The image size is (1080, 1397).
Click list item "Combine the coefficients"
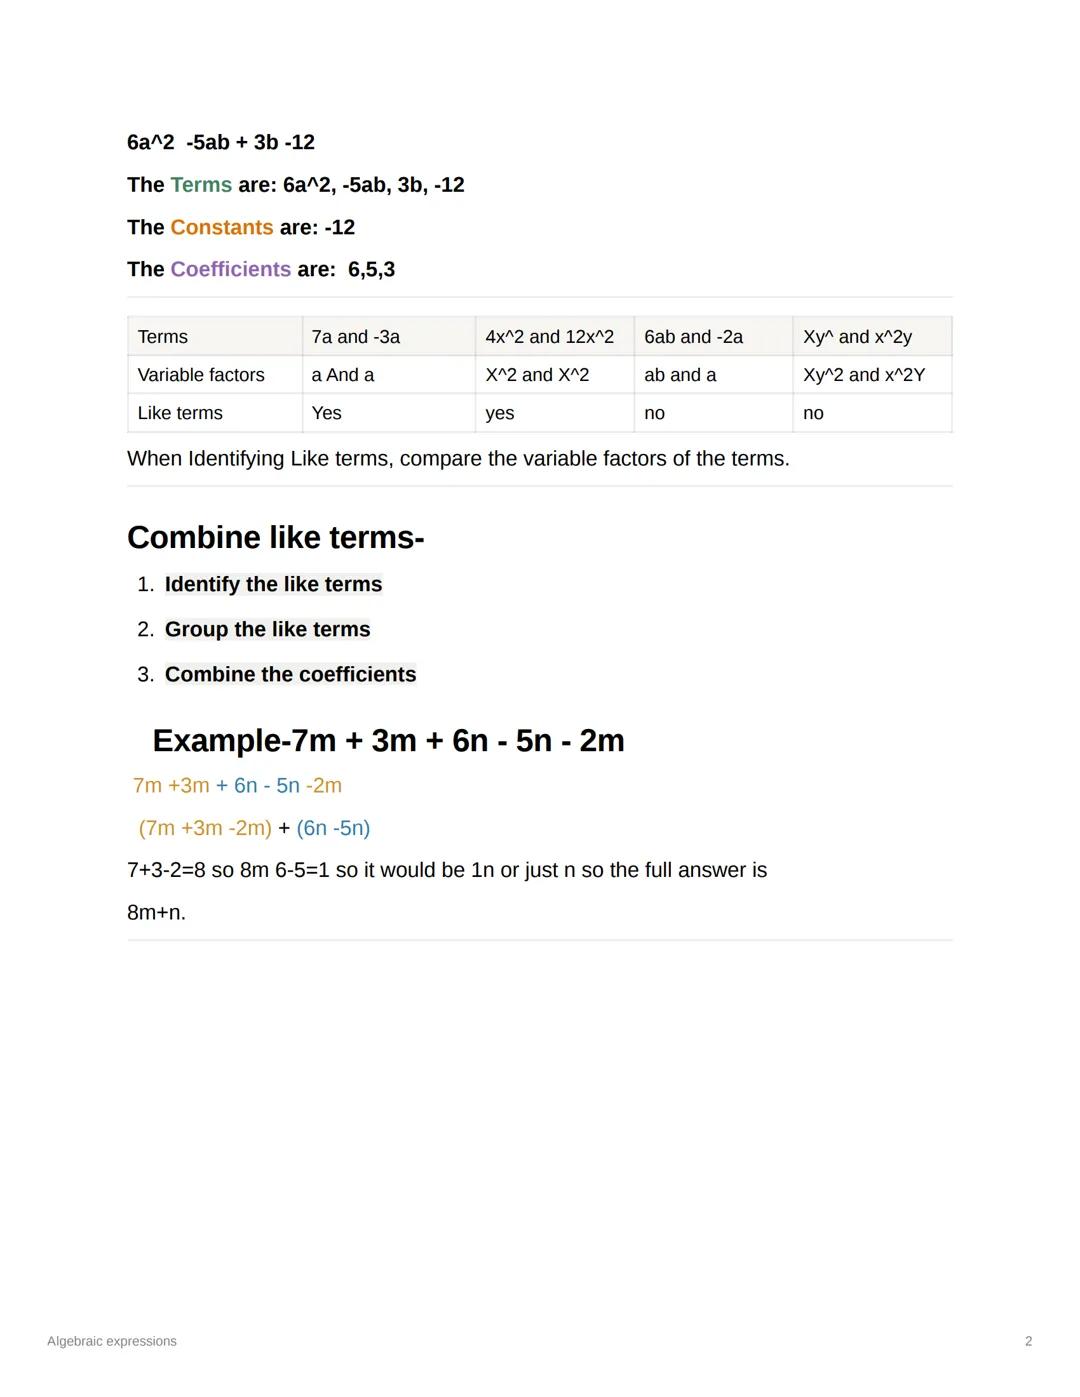tap(290, 674)
